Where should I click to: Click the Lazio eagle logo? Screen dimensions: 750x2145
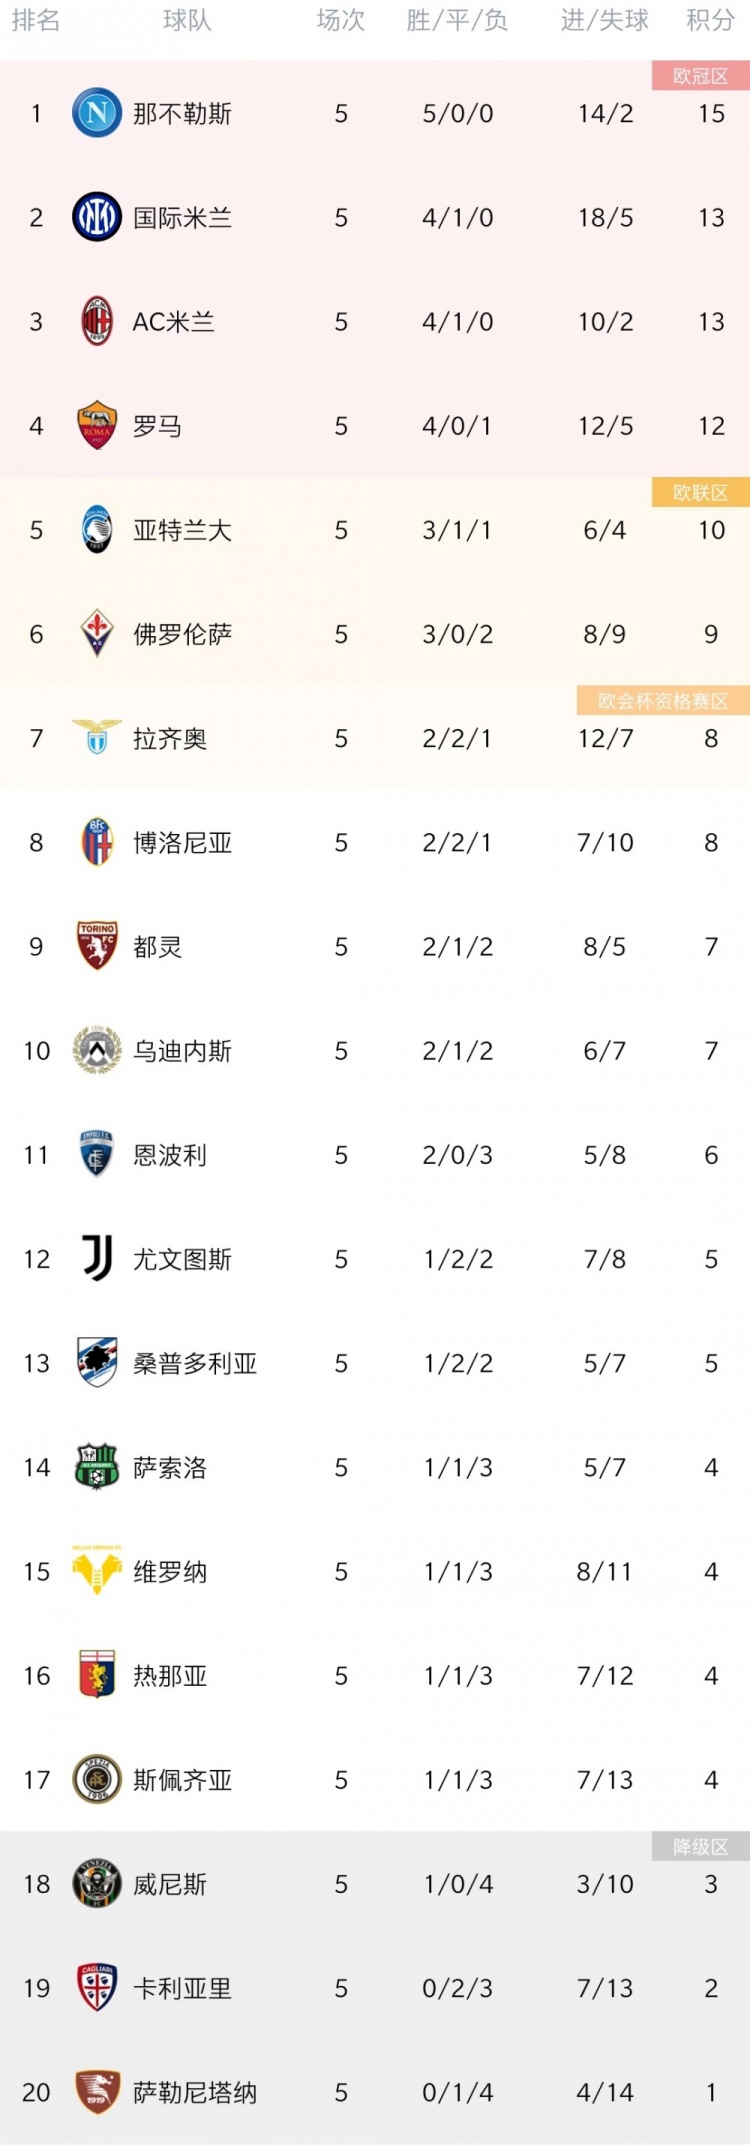point(97,737)
